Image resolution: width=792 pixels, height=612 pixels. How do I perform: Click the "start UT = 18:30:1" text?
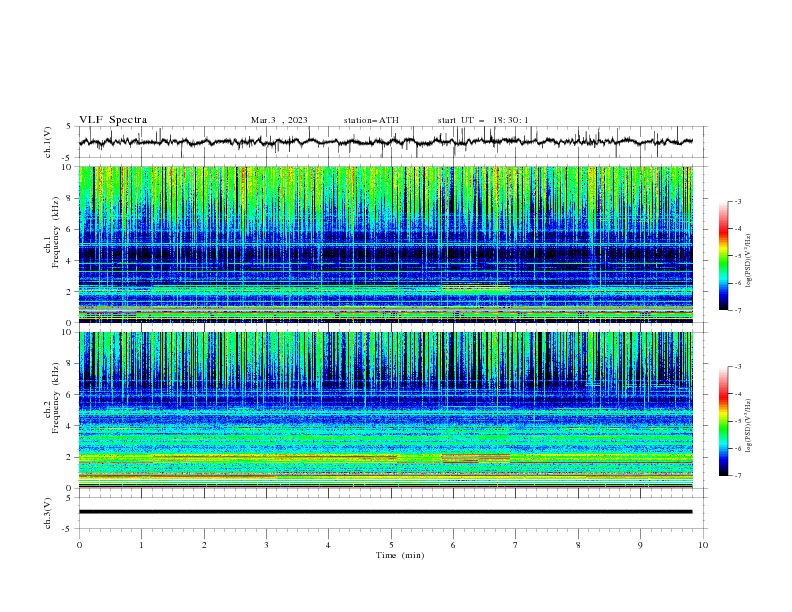pyautogui.click(x=483, y=120)
